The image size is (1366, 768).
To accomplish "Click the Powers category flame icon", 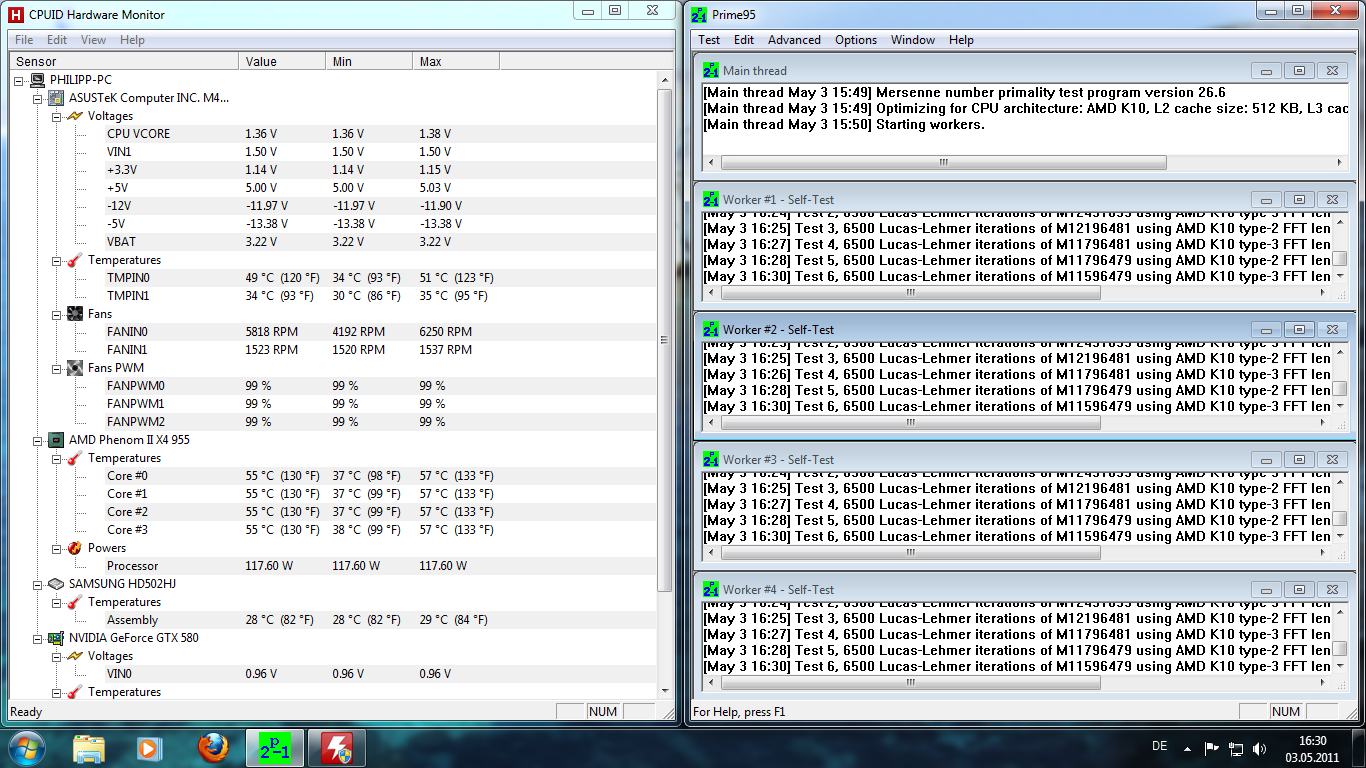I will point(75,548).
